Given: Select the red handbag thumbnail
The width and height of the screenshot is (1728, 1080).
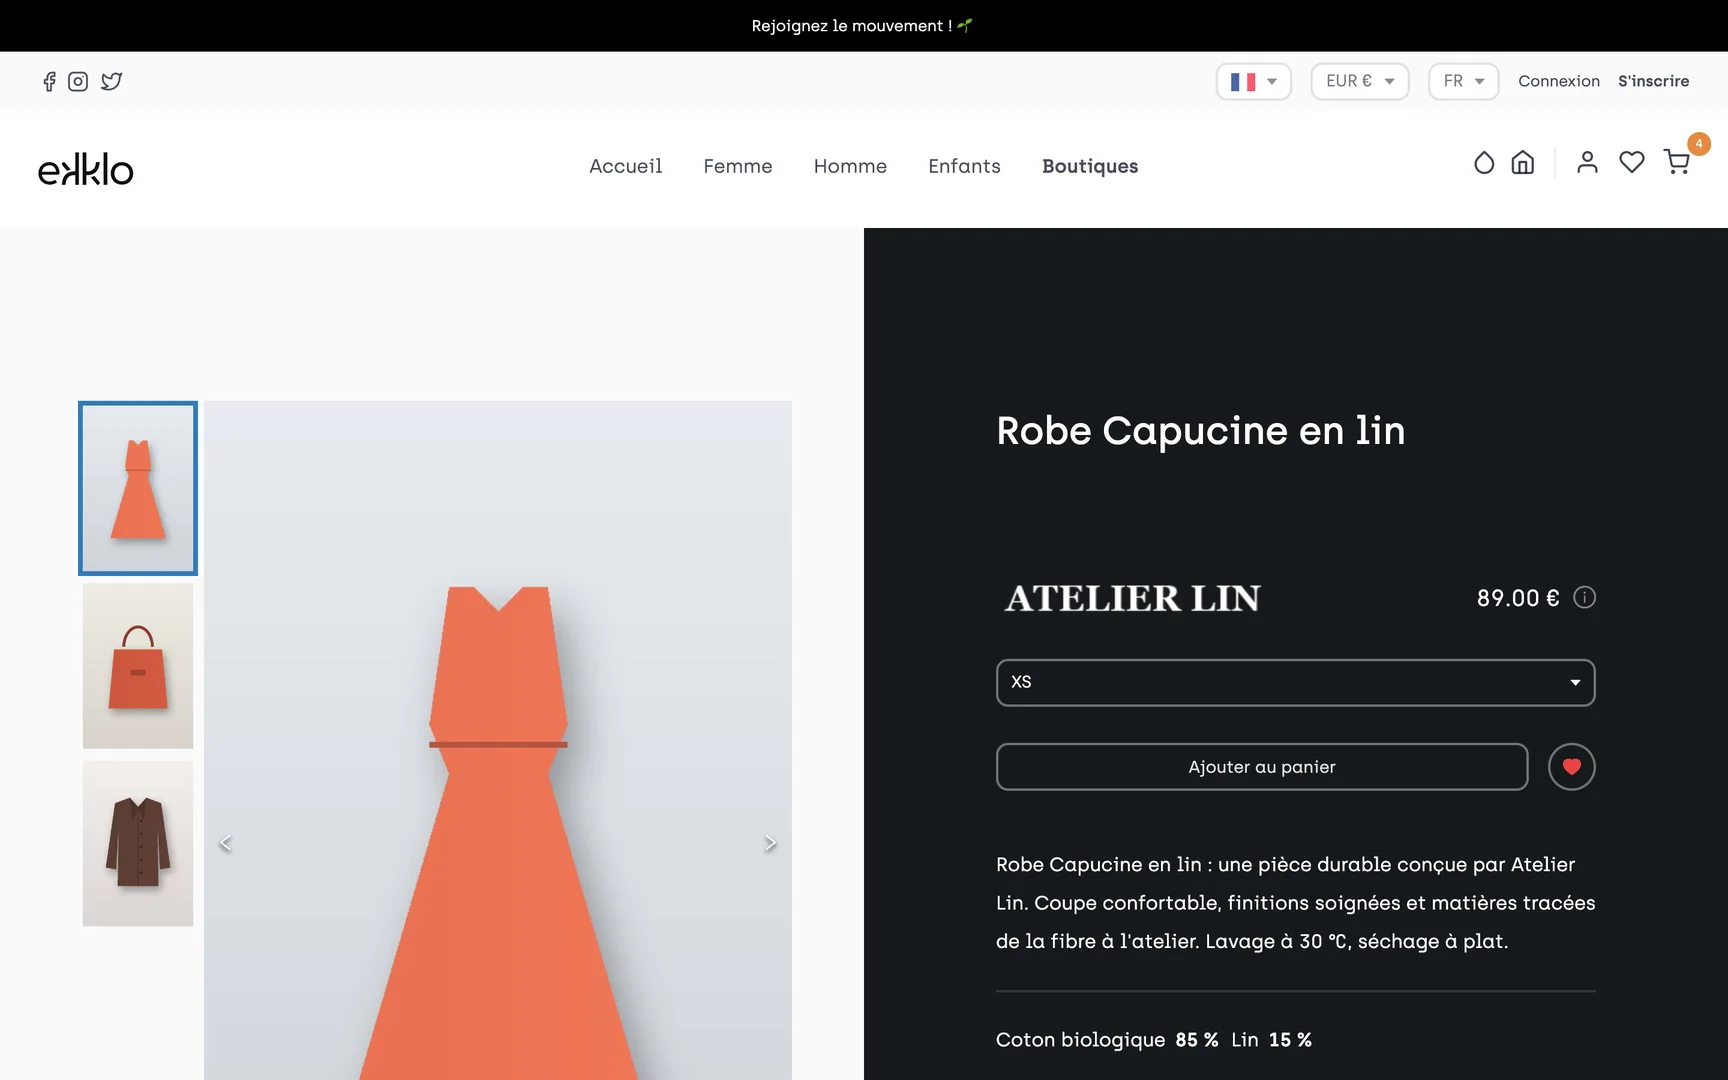Looking at the screenshot, I should [x=138, y=666].
